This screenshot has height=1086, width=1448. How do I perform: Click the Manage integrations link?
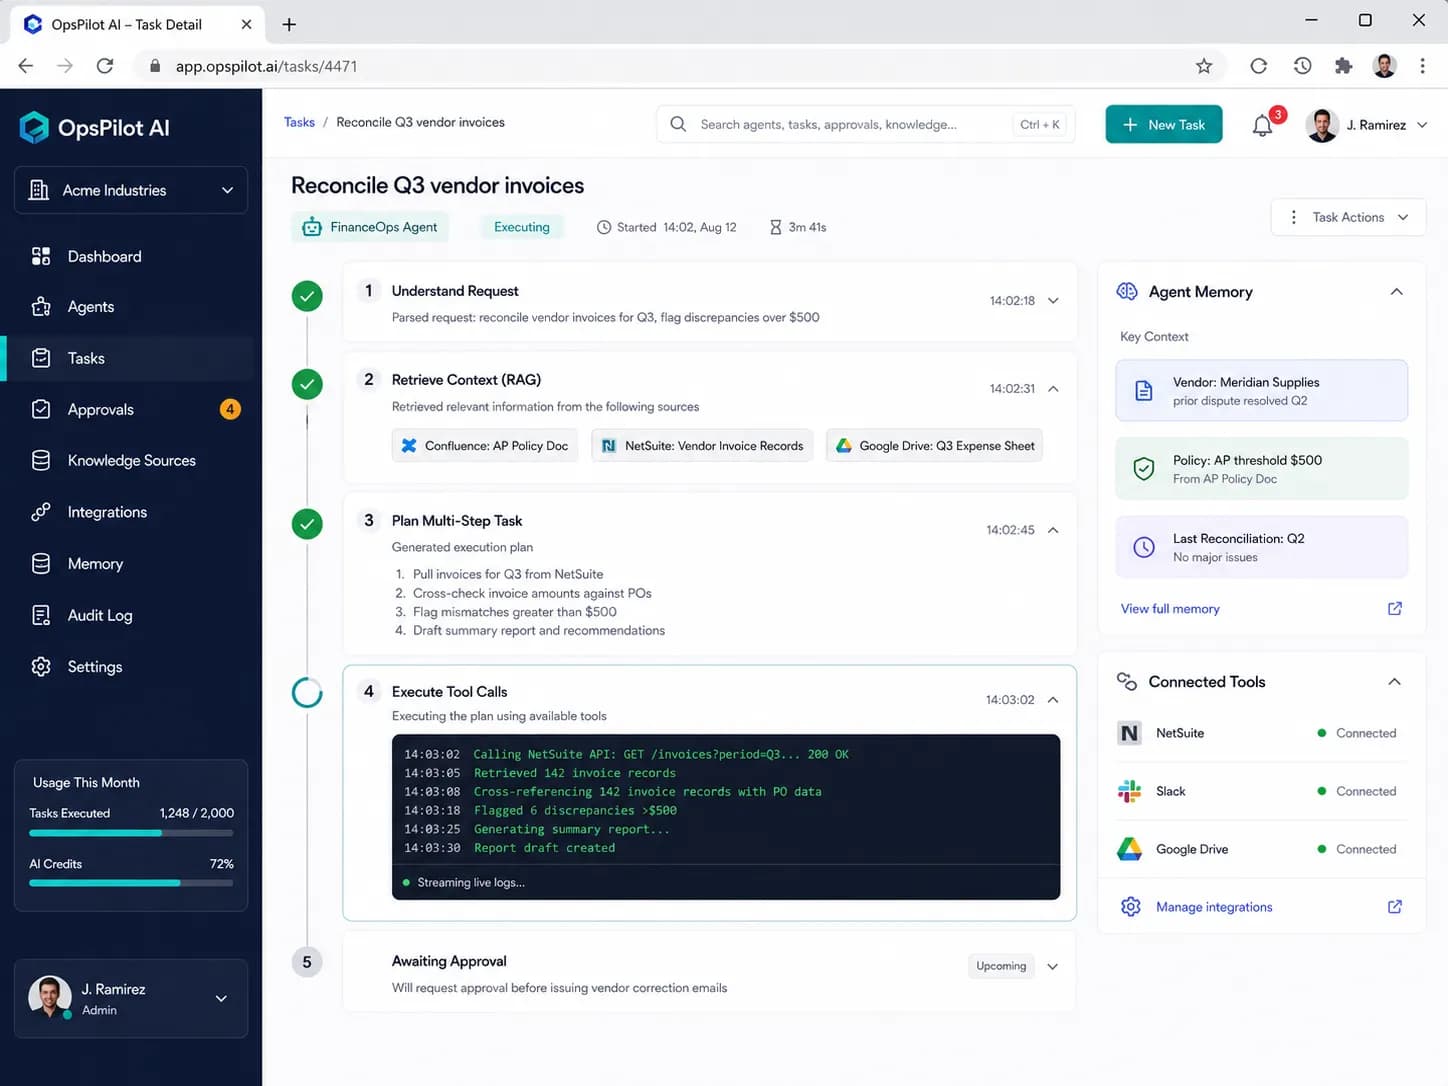point(1214,907)
